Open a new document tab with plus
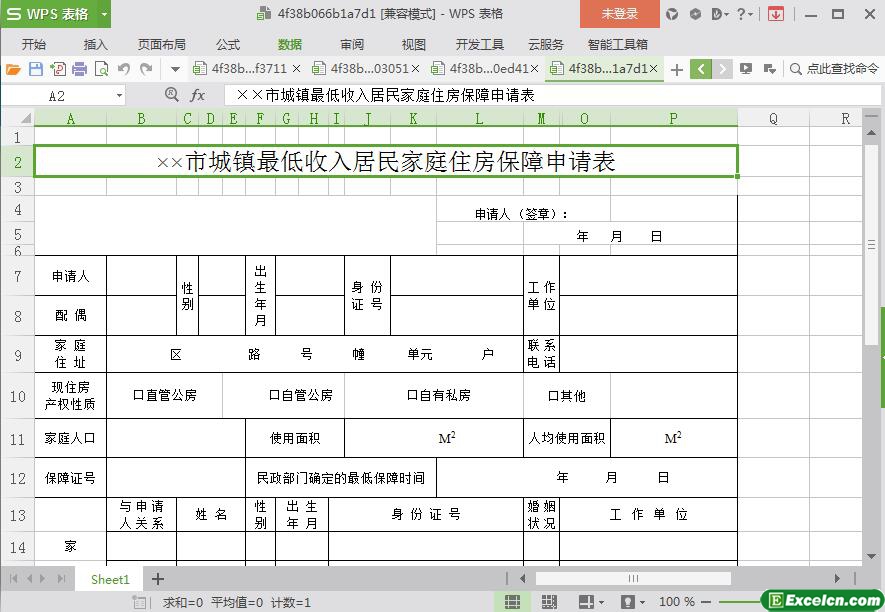This screenshot has width=885, height=612. (x=677, y=69)
